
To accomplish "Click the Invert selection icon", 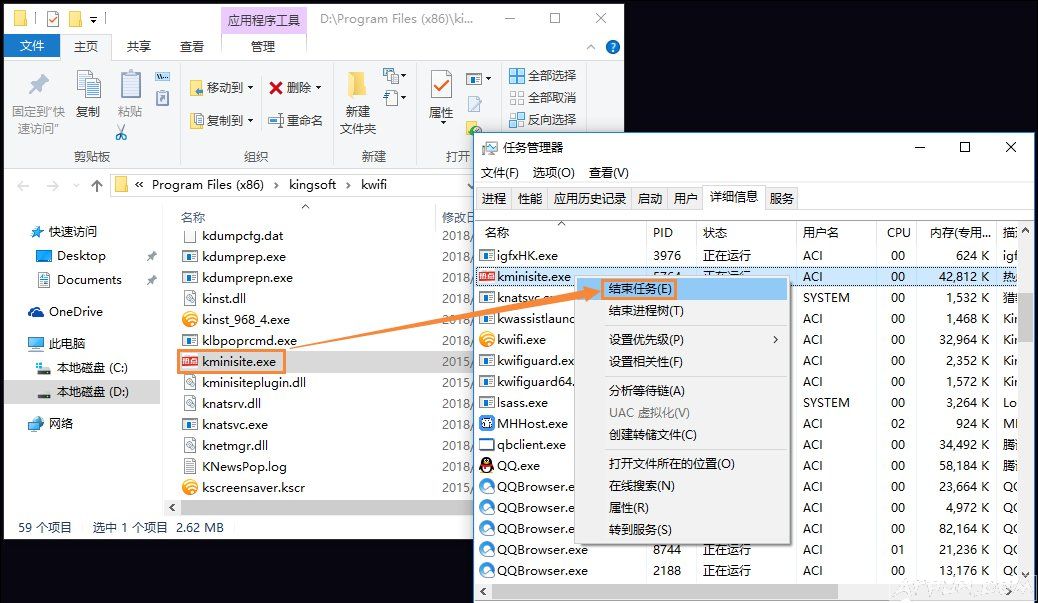I will point(516,120).
